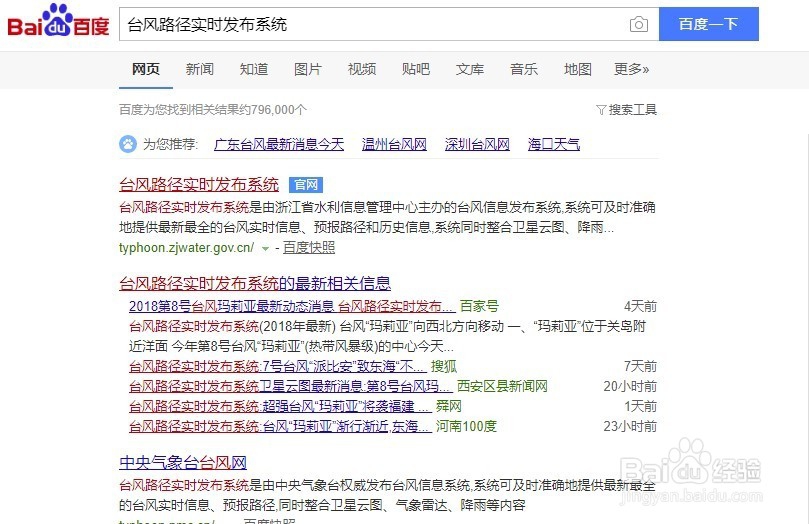Screen dimensions: 809x524
Task: Select the 网页 tab
Action: tap(145, 69)
